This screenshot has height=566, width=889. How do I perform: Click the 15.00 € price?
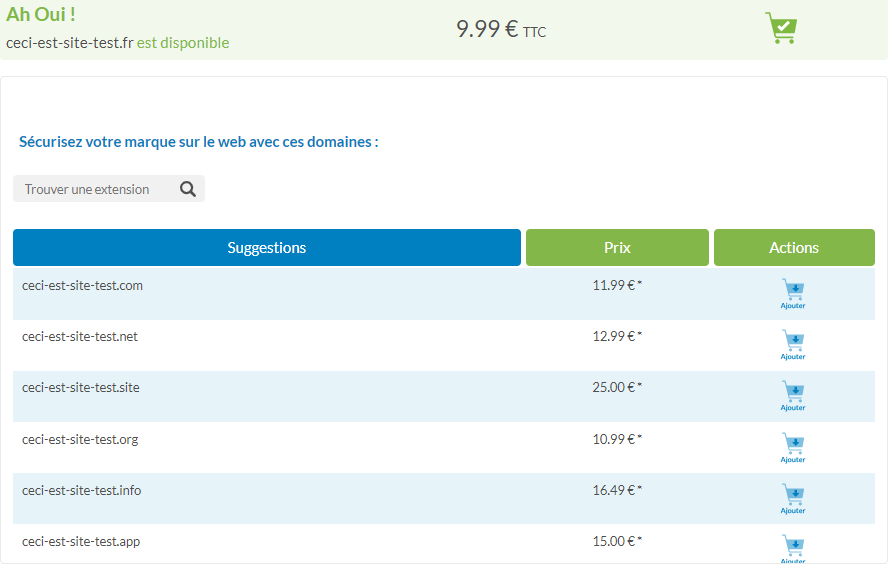(617, 542)
